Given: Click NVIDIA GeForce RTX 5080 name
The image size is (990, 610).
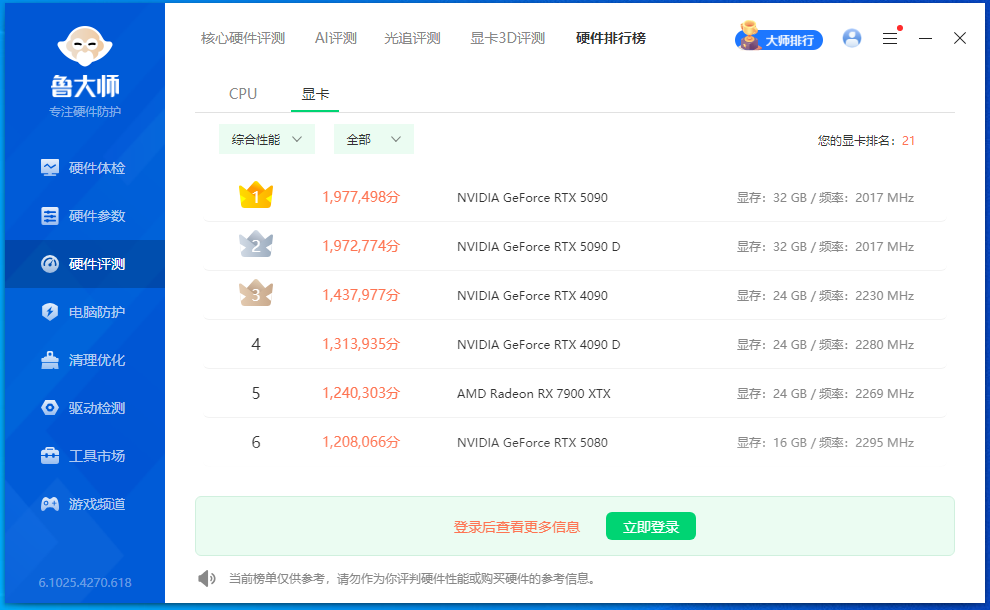Looking at the screenshot, I should (532, 443).
